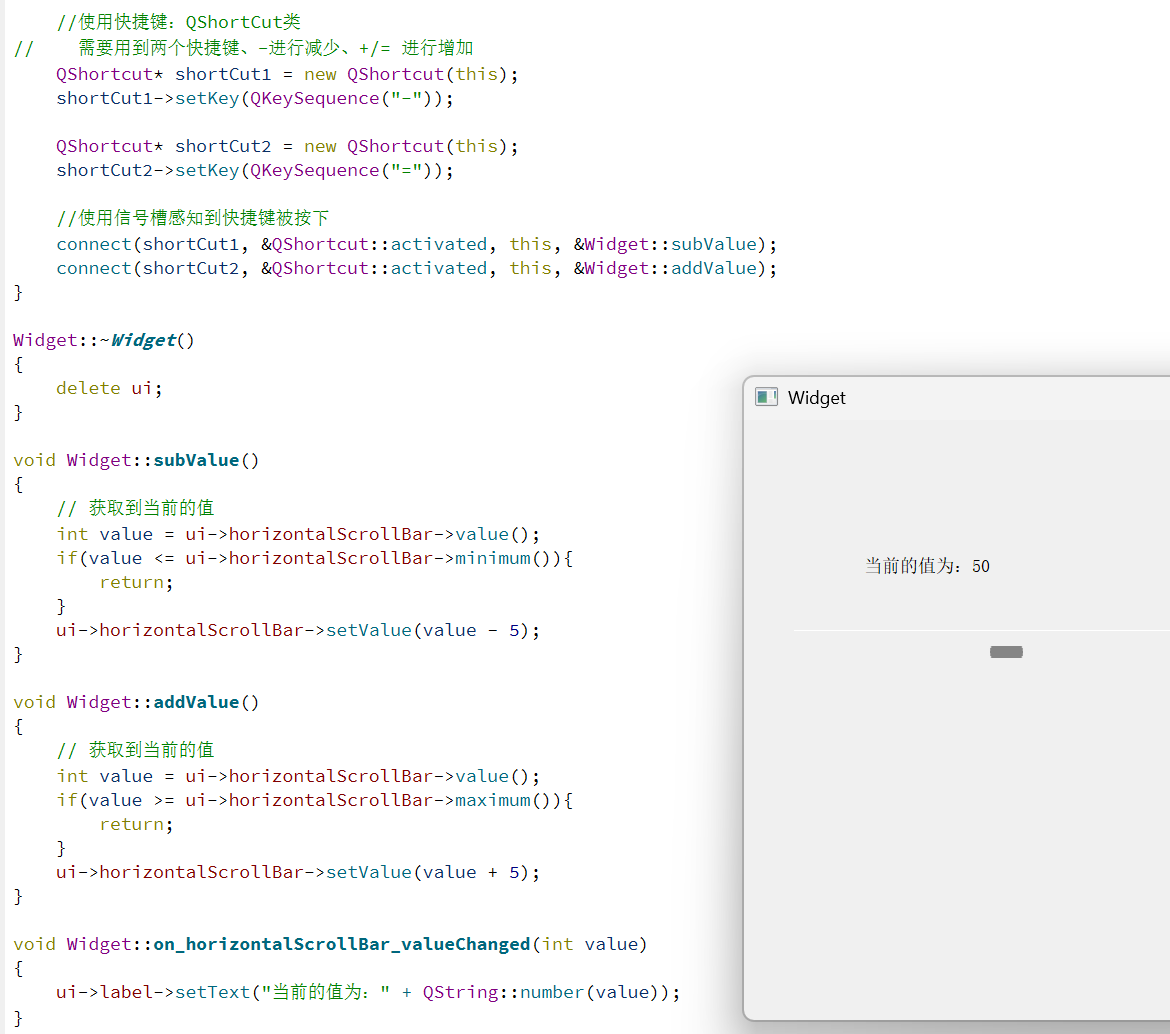Click the Widget window icon in title bar
This screenshot has width=1170, height=1034.
point(766,397)
